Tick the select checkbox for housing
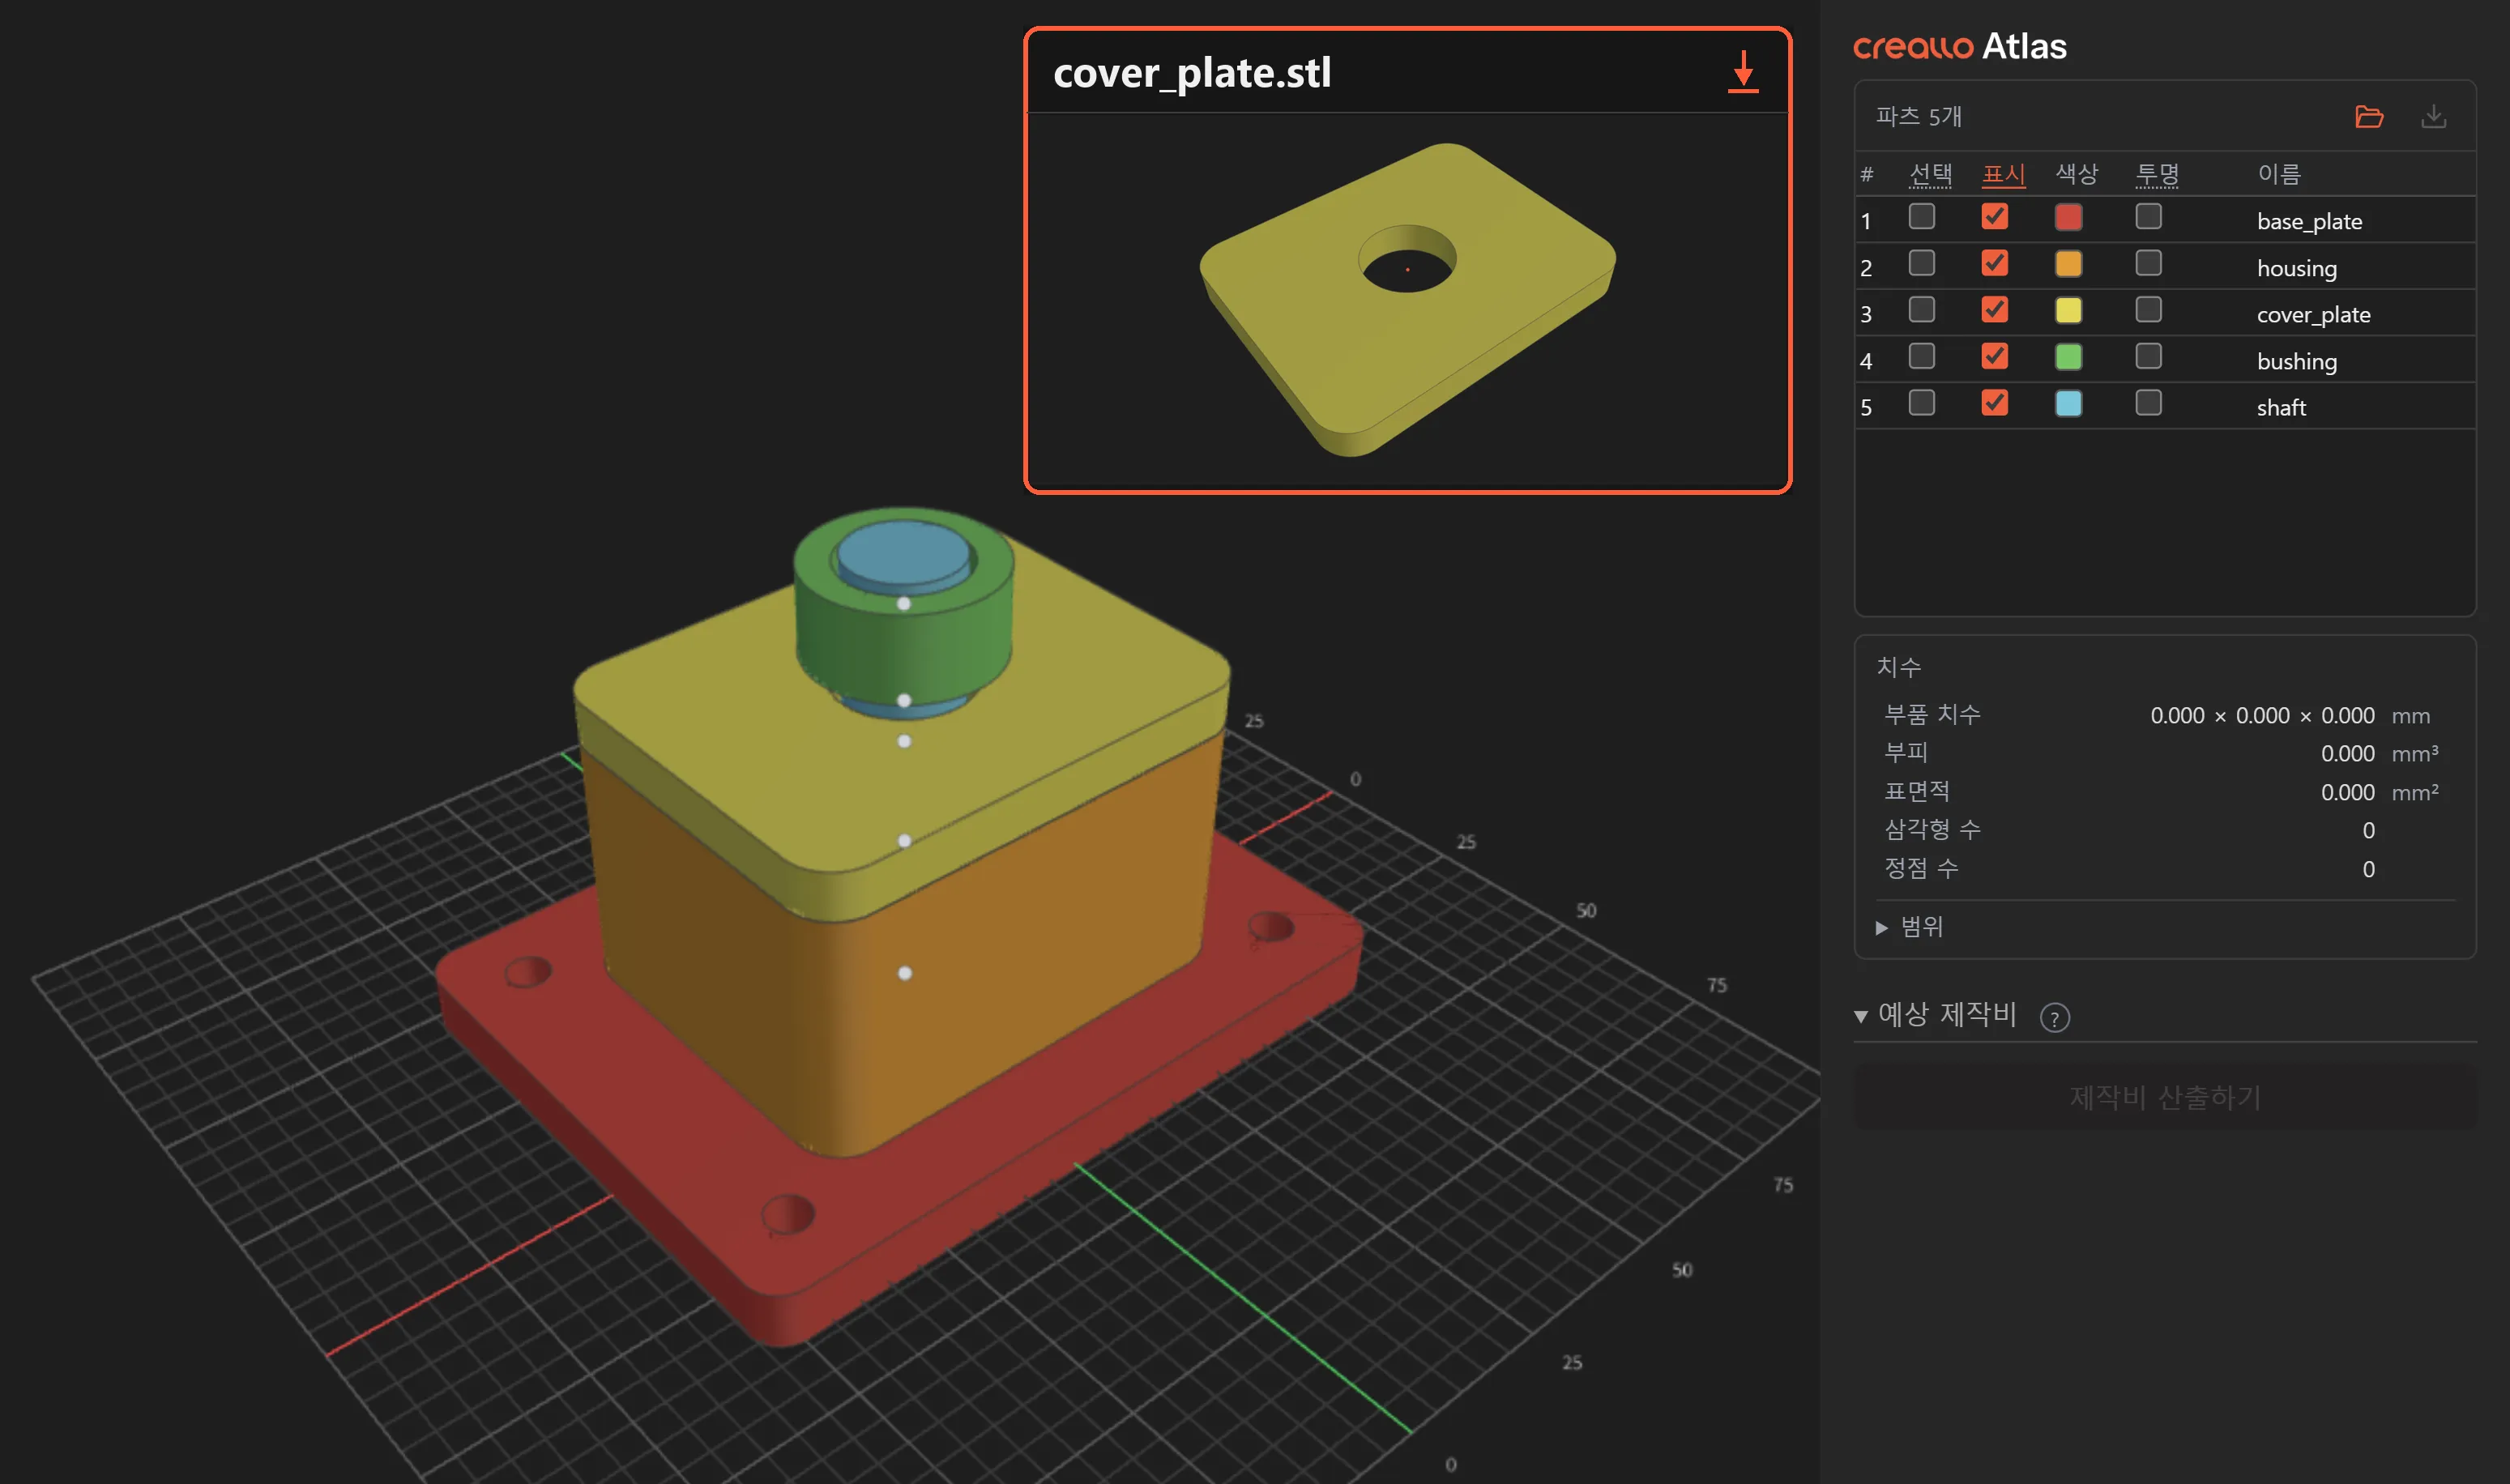Image resolution: width=2510 pixels, height=1484 pixels. pyautogui.click(x=1921, y=263)
